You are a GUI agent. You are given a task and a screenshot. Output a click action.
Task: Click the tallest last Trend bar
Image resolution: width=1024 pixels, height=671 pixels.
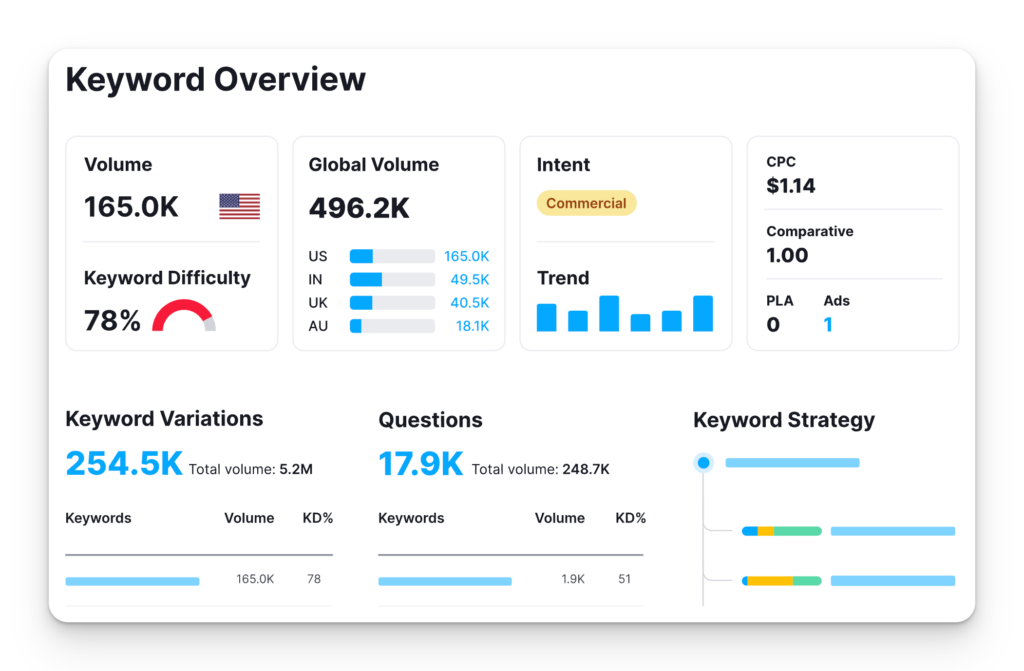click(703, 314)
